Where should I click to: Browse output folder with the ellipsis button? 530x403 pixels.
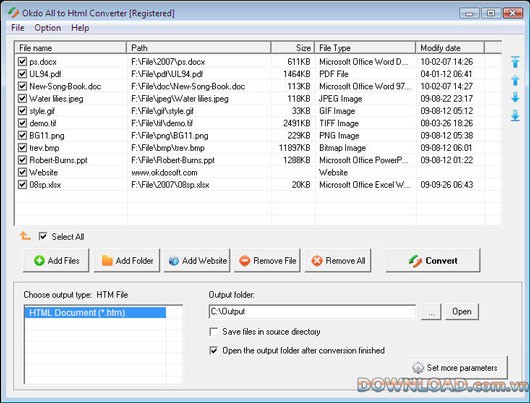(431, 311)
